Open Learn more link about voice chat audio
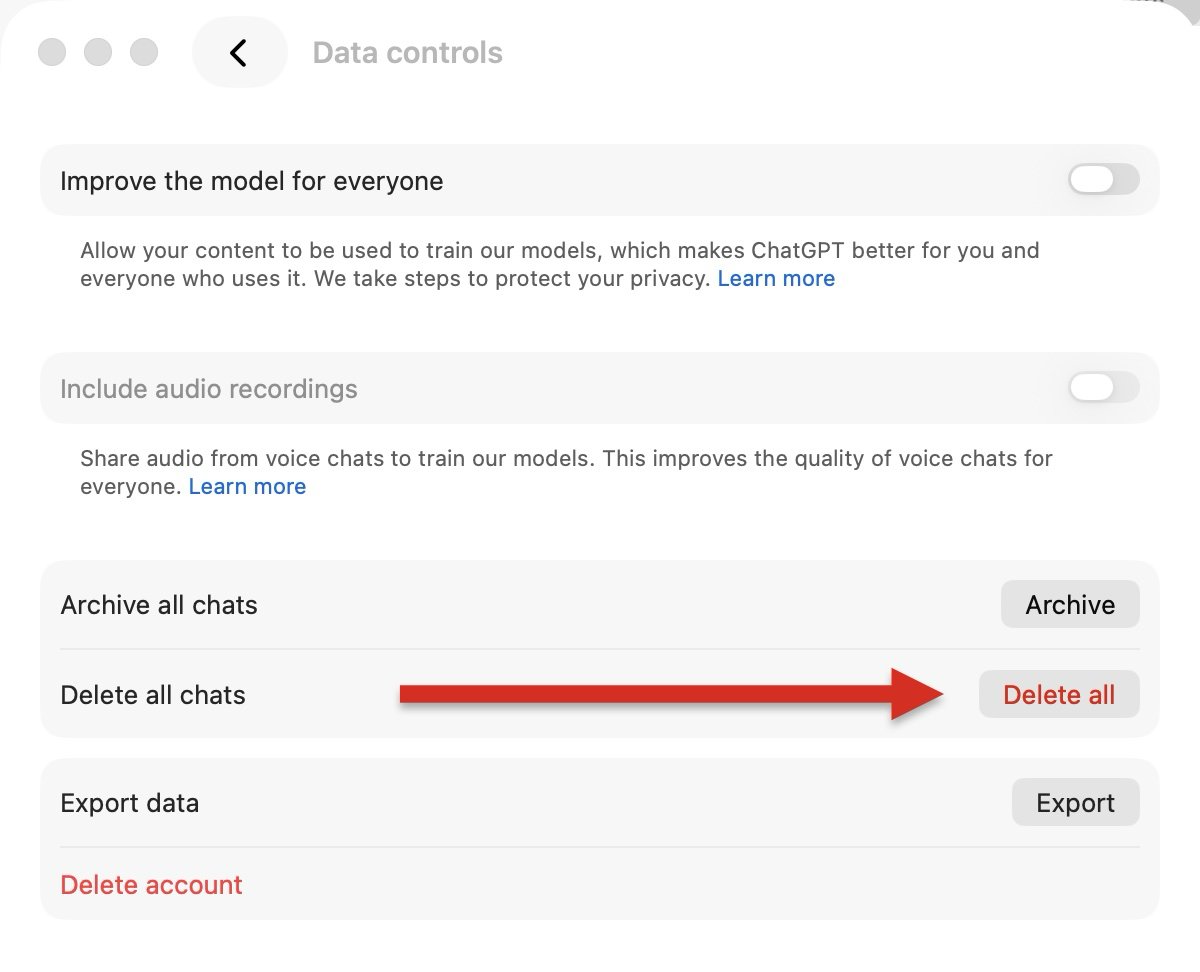Screen dimensions: 1200x972 (x=247, y=487)
